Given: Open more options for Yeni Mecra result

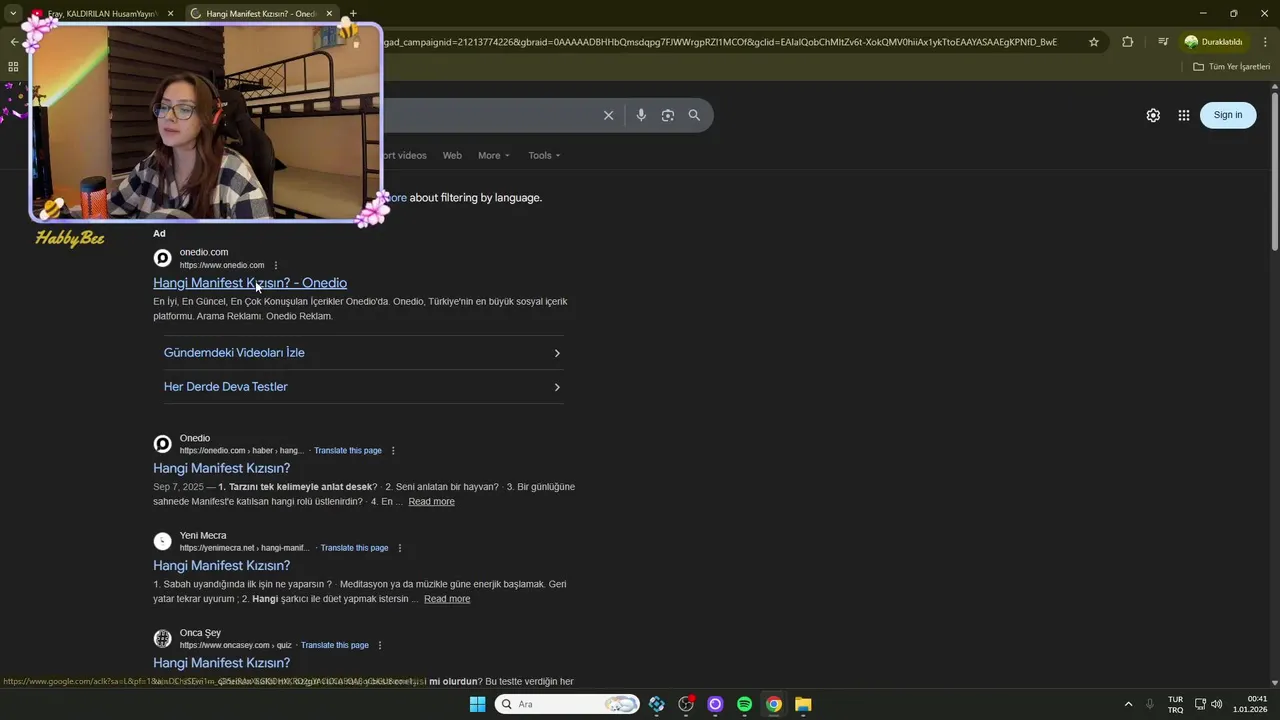Looking at the screenshot, I should point(400,548).
